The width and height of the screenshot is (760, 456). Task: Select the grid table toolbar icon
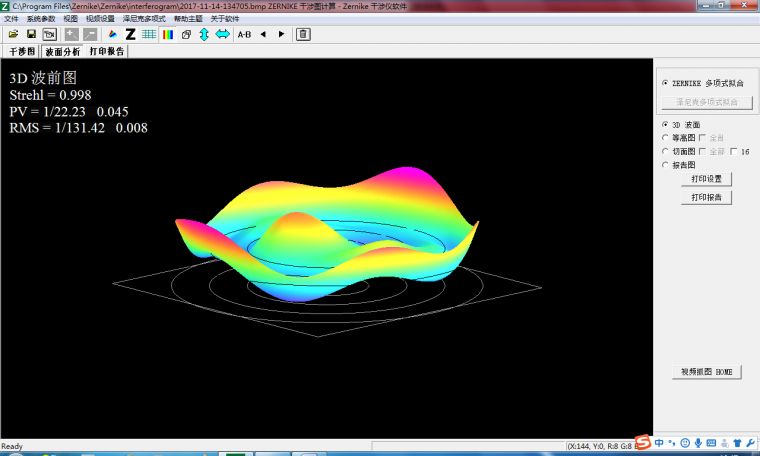click(x=148, y=34)
